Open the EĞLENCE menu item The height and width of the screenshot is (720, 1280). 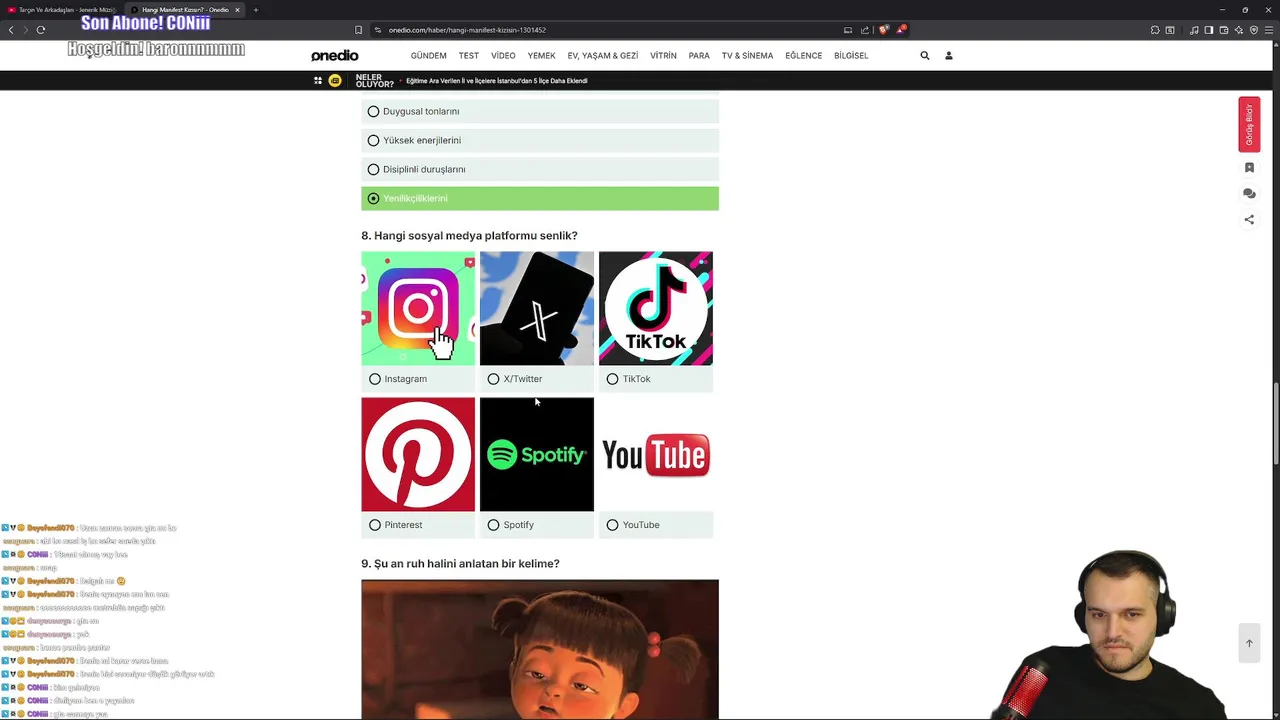804,56
